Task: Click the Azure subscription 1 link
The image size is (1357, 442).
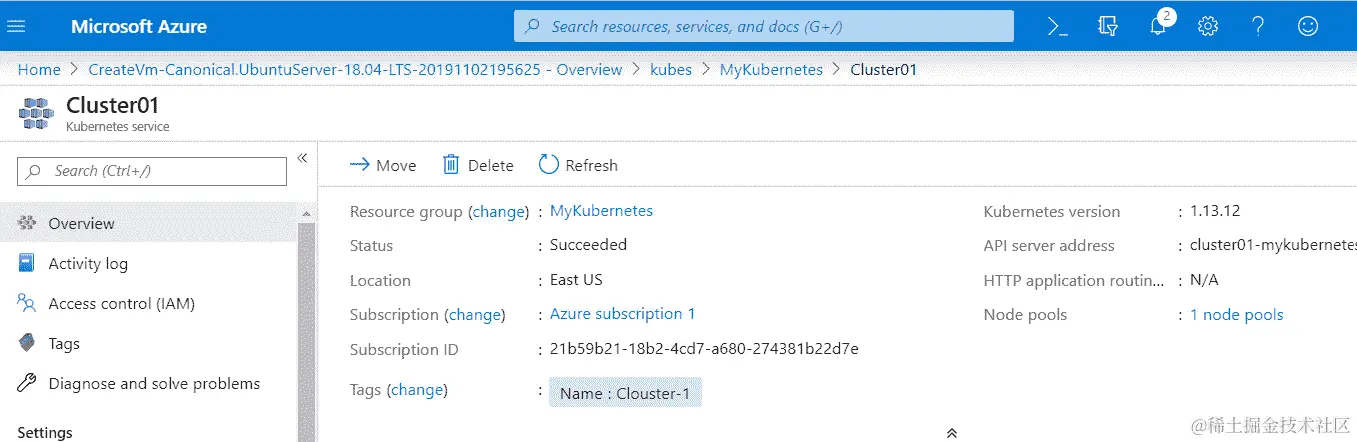Action: 622,314
